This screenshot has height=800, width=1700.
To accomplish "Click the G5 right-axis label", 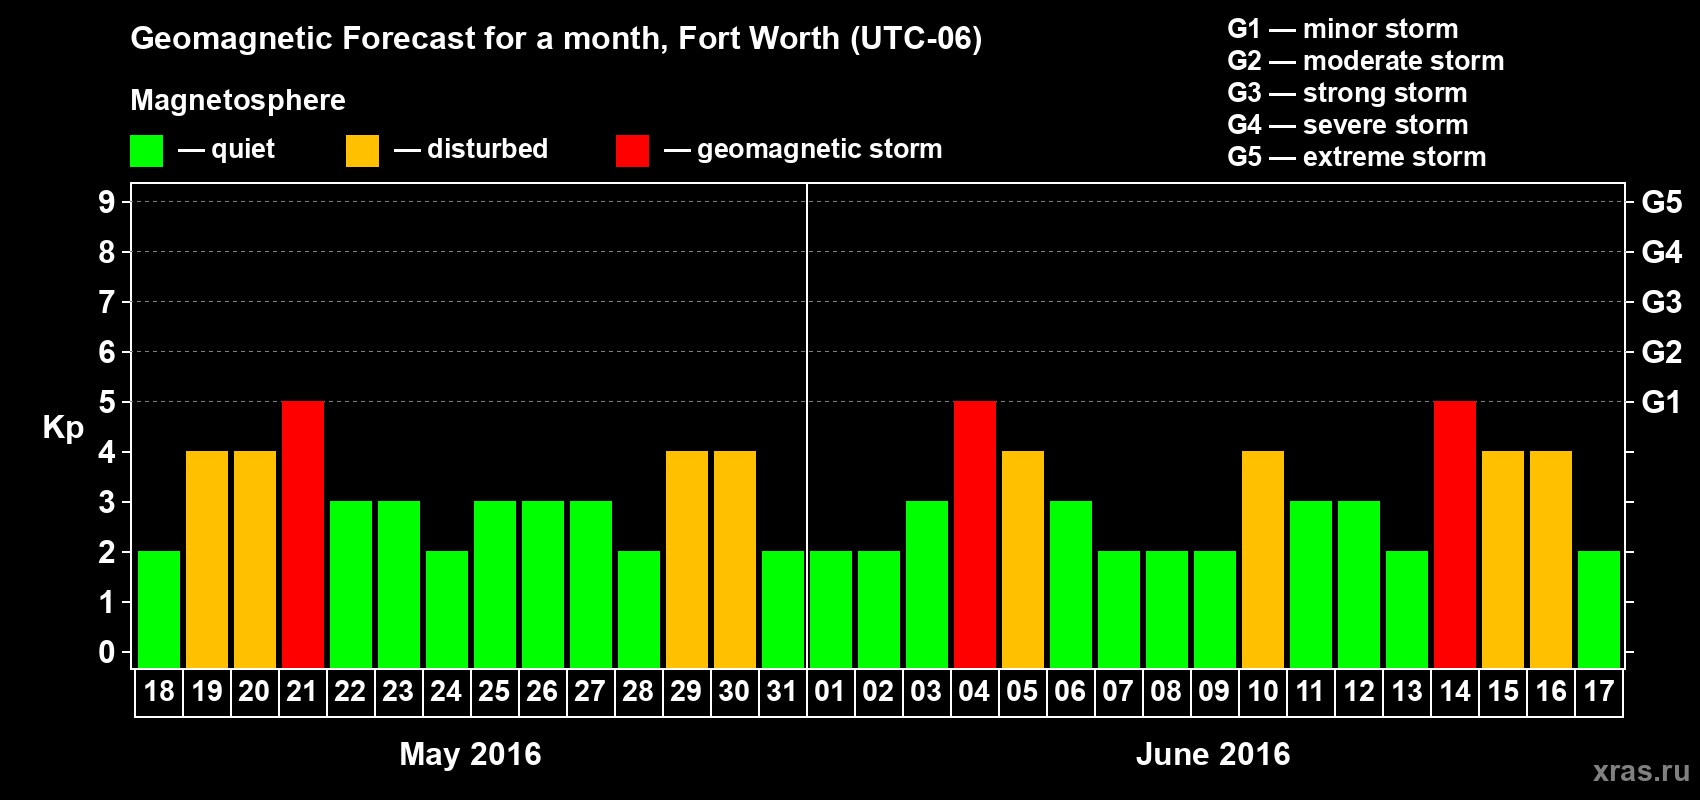I will 1661,202.
